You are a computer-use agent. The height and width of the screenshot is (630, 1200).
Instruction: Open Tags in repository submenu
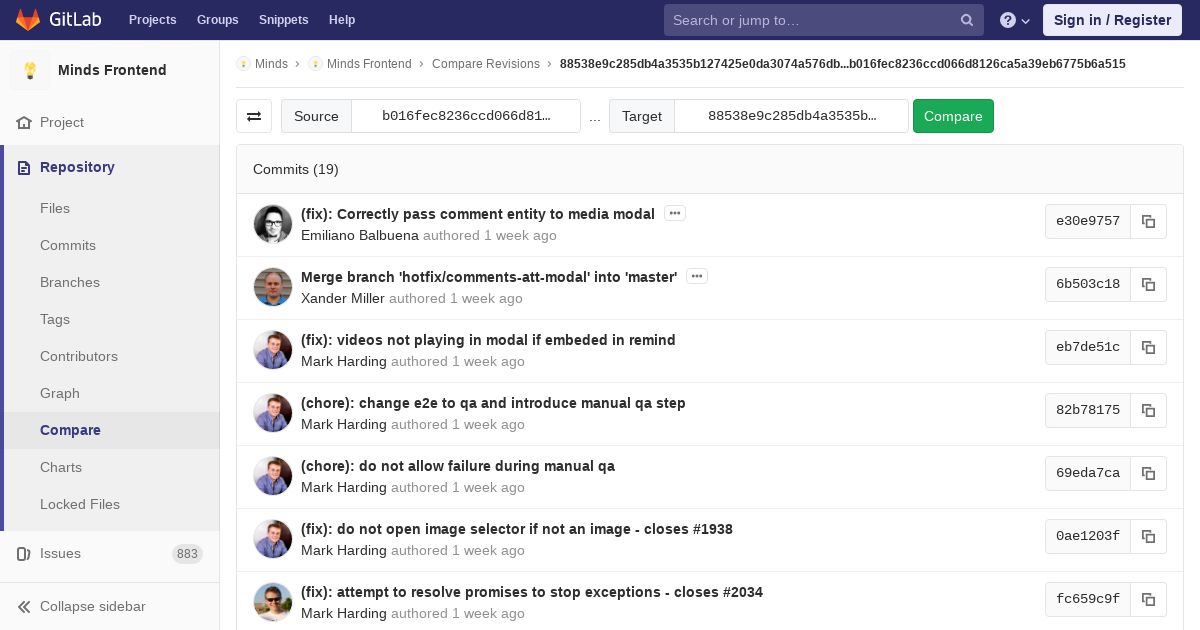pos(55,319)
